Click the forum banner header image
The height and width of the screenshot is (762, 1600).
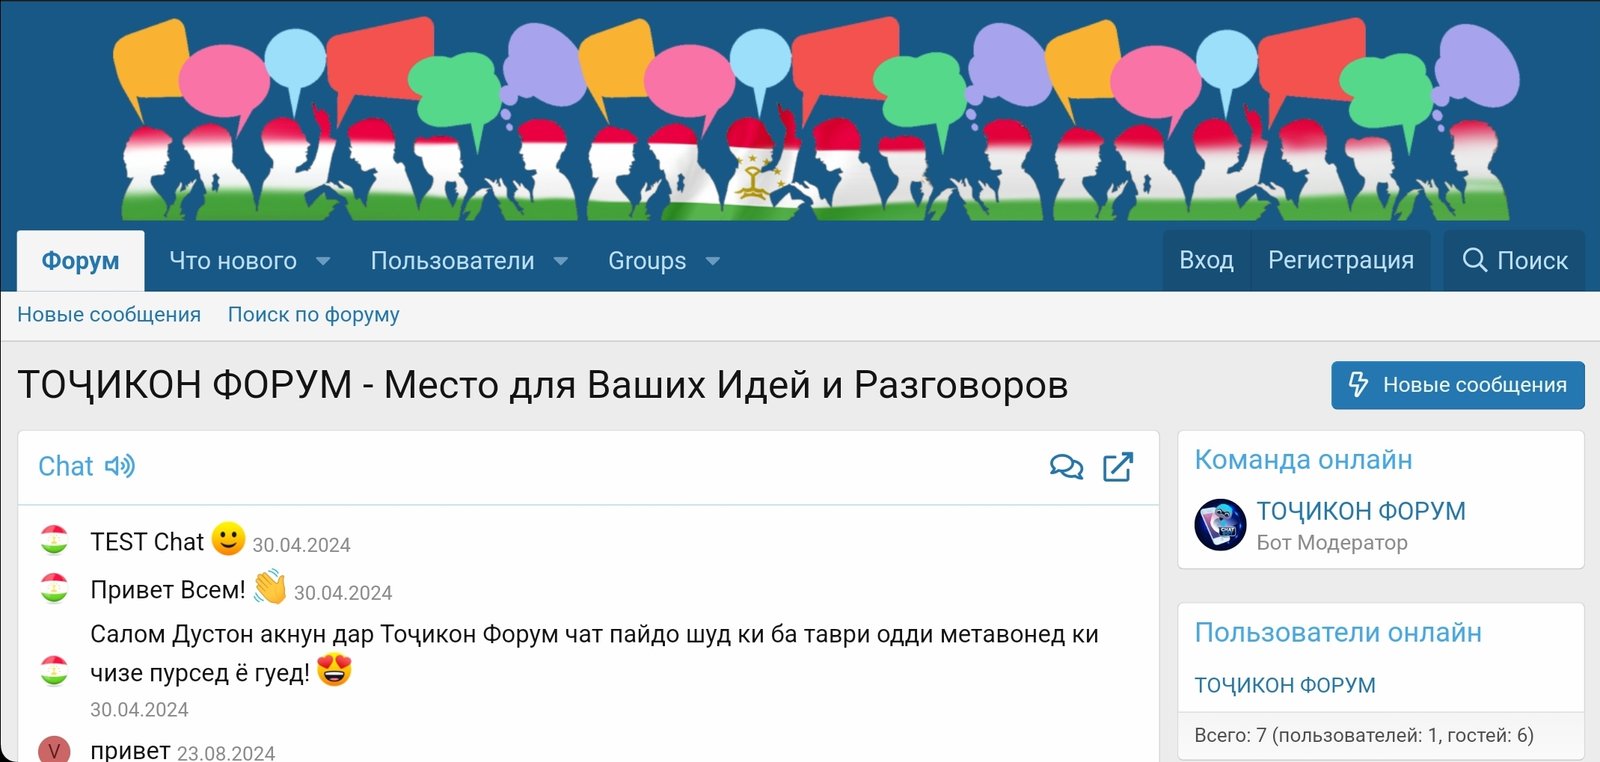815,118
